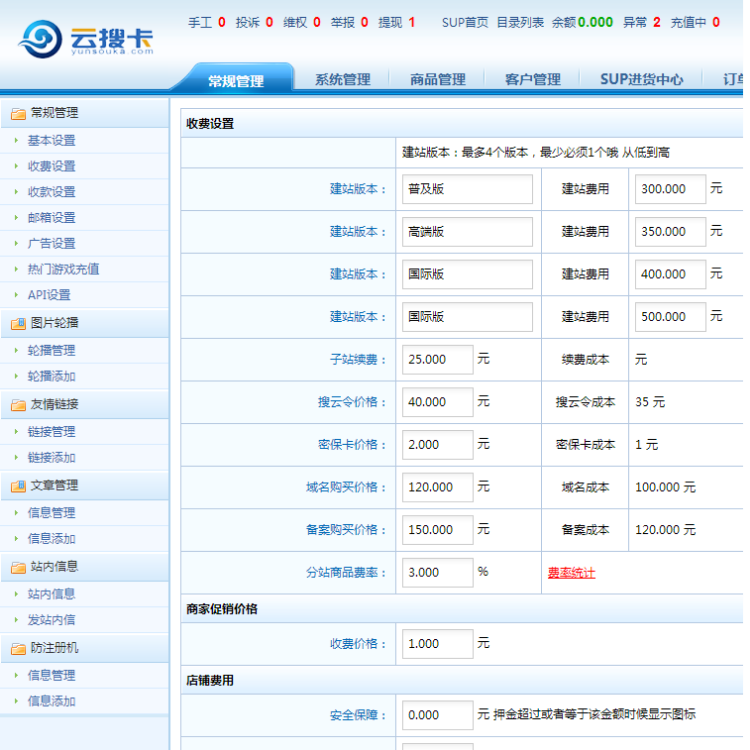Click the 举报 counter in header

(349, 22)
